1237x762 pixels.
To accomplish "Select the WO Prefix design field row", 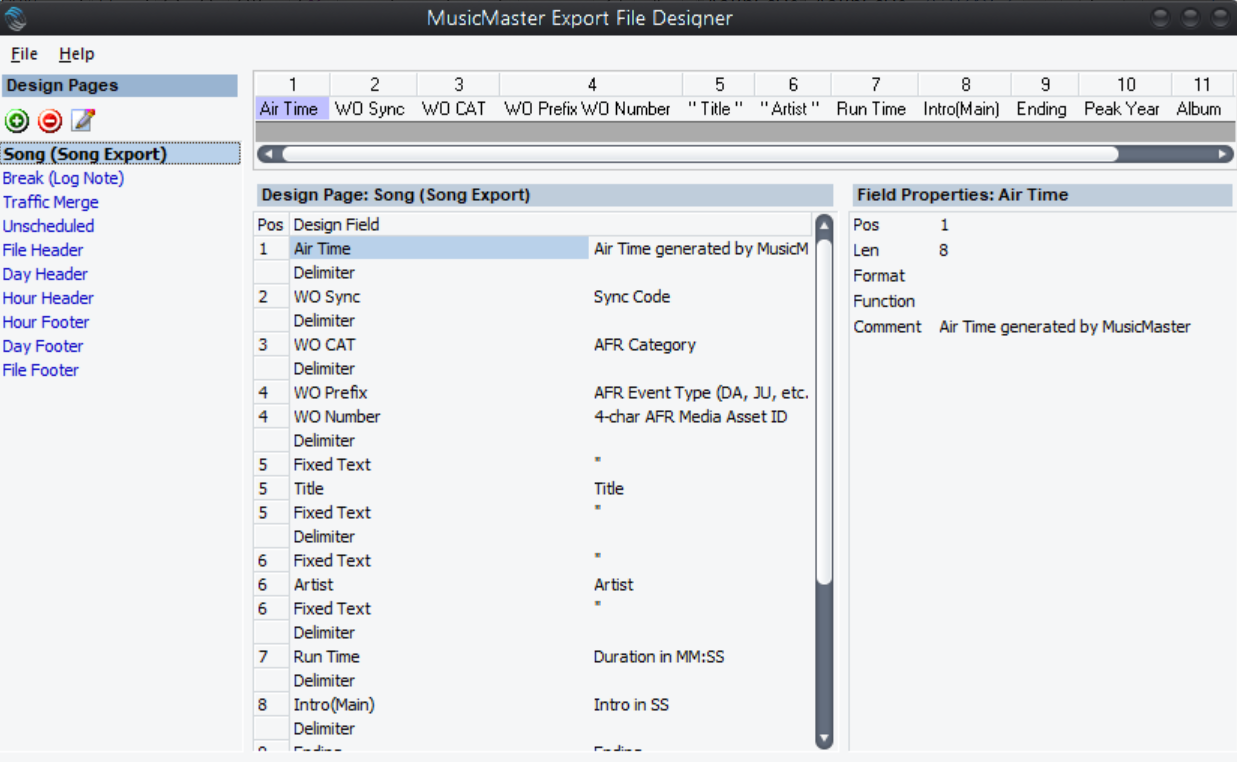I will tap(533, 393).
